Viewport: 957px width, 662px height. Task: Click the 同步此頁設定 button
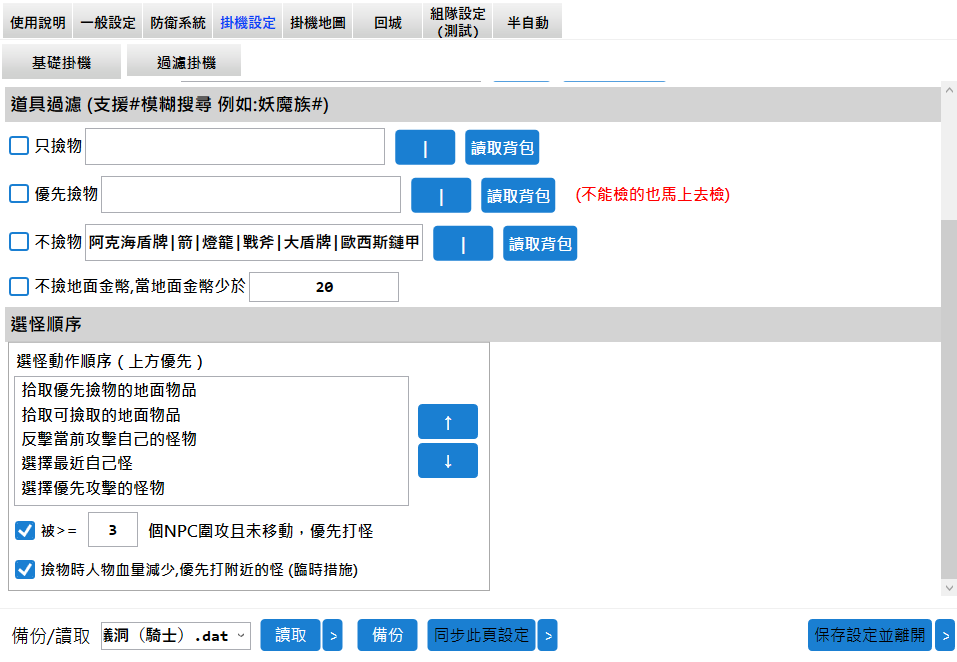pos(481,635)
